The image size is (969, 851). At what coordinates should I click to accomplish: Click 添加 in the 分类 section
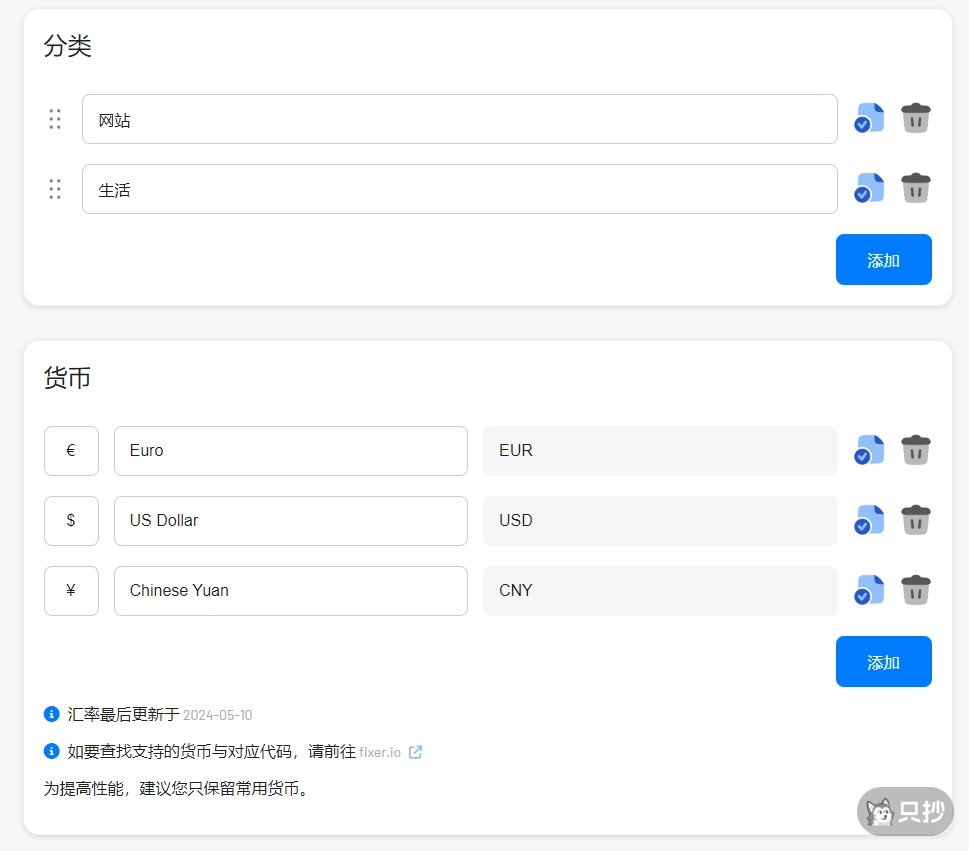[883, 259]
